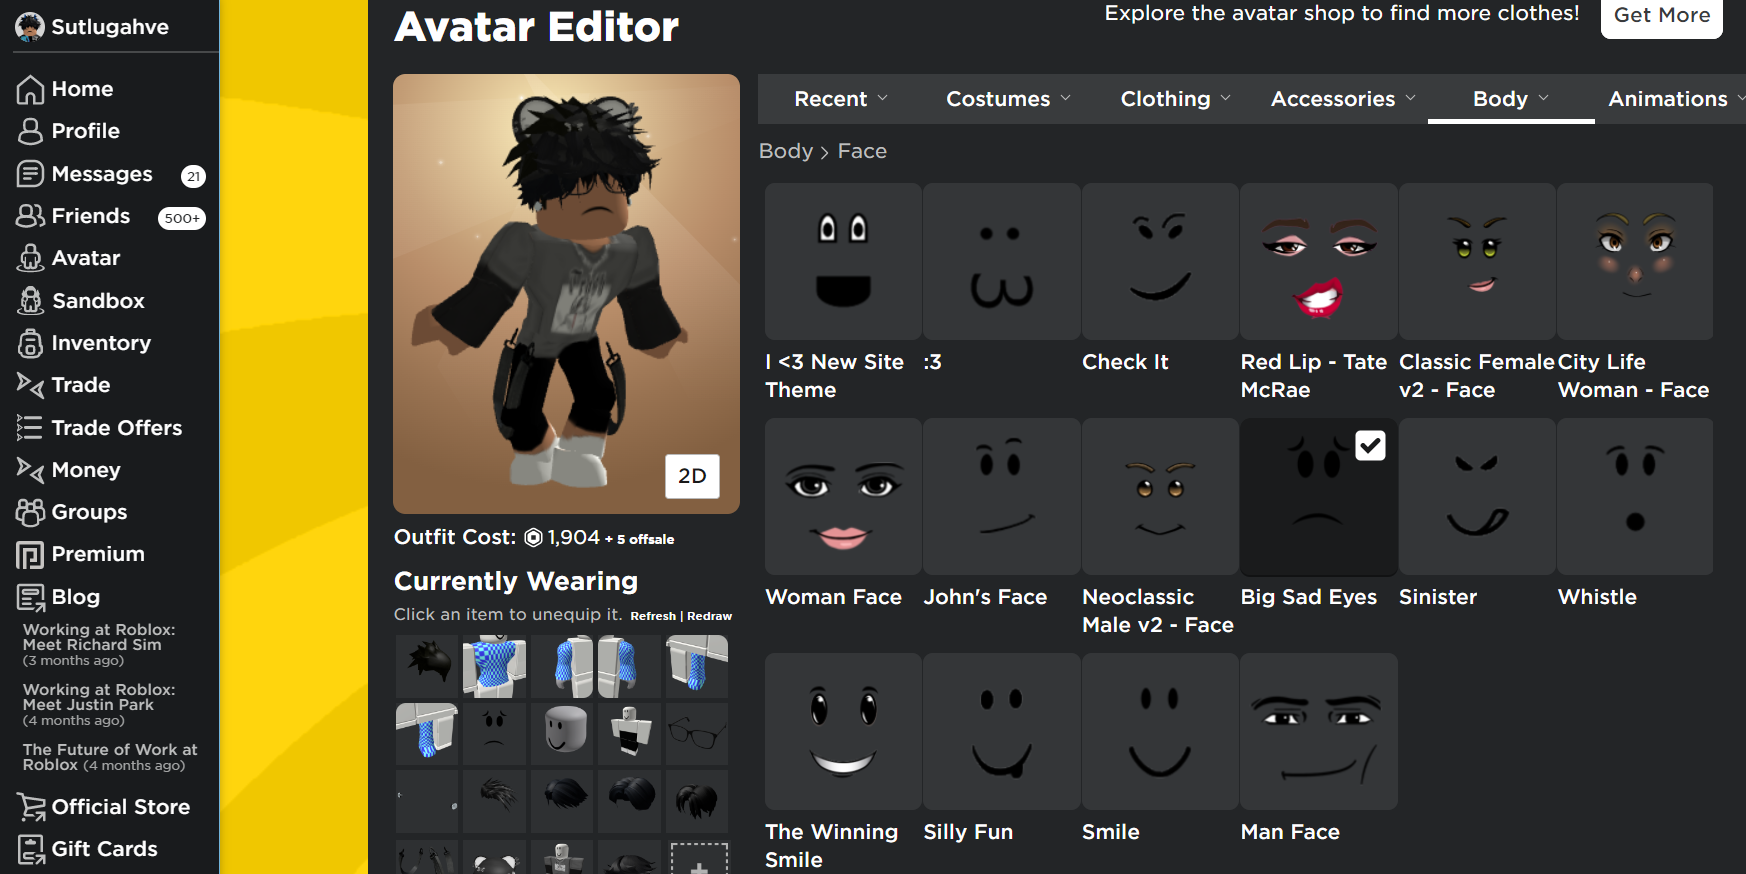Click the 3D avatar preview
Viewport: 1746px width, 874px height.
(566, 294)
